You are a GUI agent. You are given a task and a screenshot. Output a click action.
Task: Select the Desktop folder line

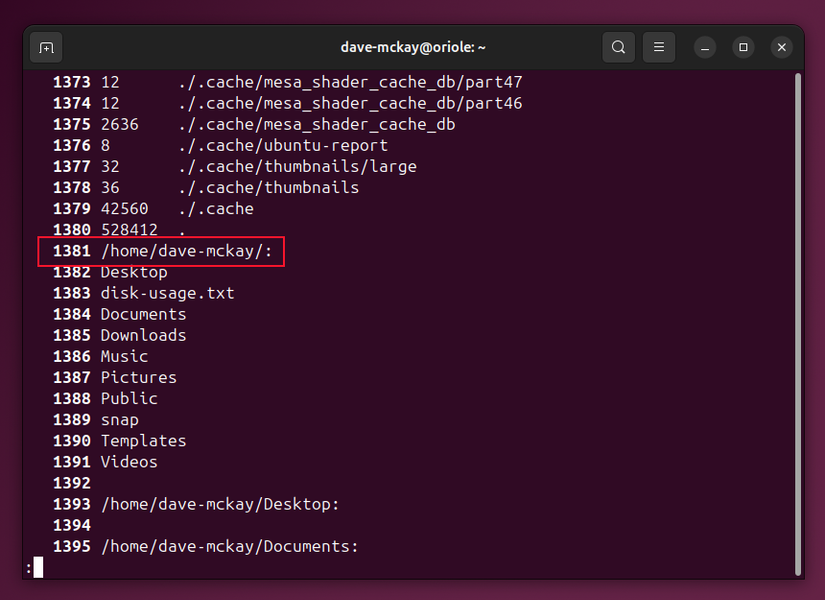click(133, 271)
